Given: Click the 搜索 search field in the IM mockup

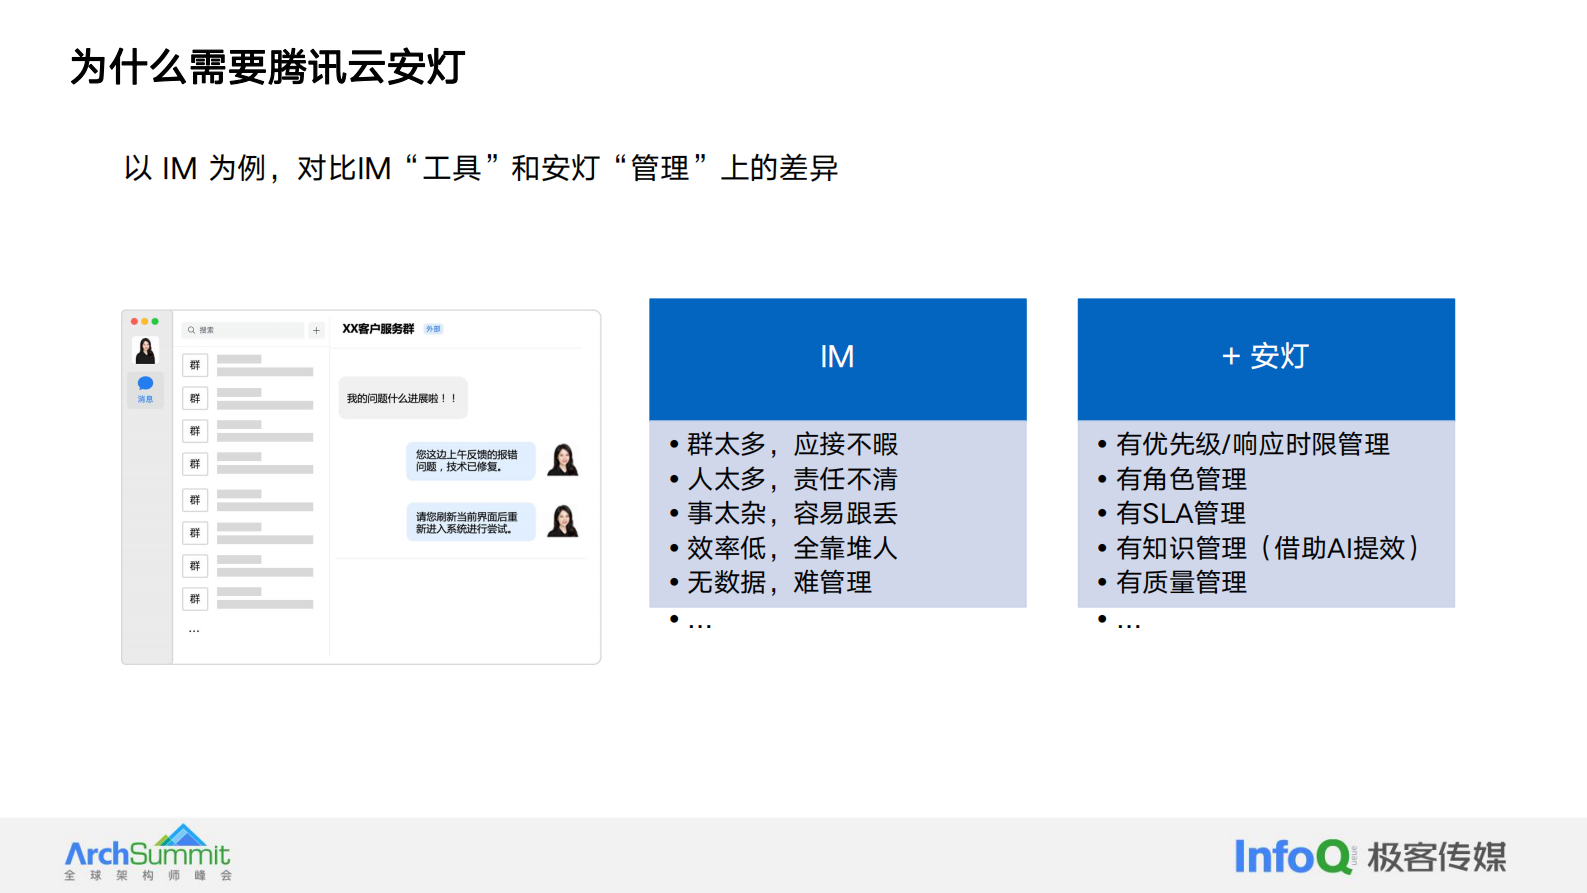Looking at the screenshot, I should click(x=243, y=330).
